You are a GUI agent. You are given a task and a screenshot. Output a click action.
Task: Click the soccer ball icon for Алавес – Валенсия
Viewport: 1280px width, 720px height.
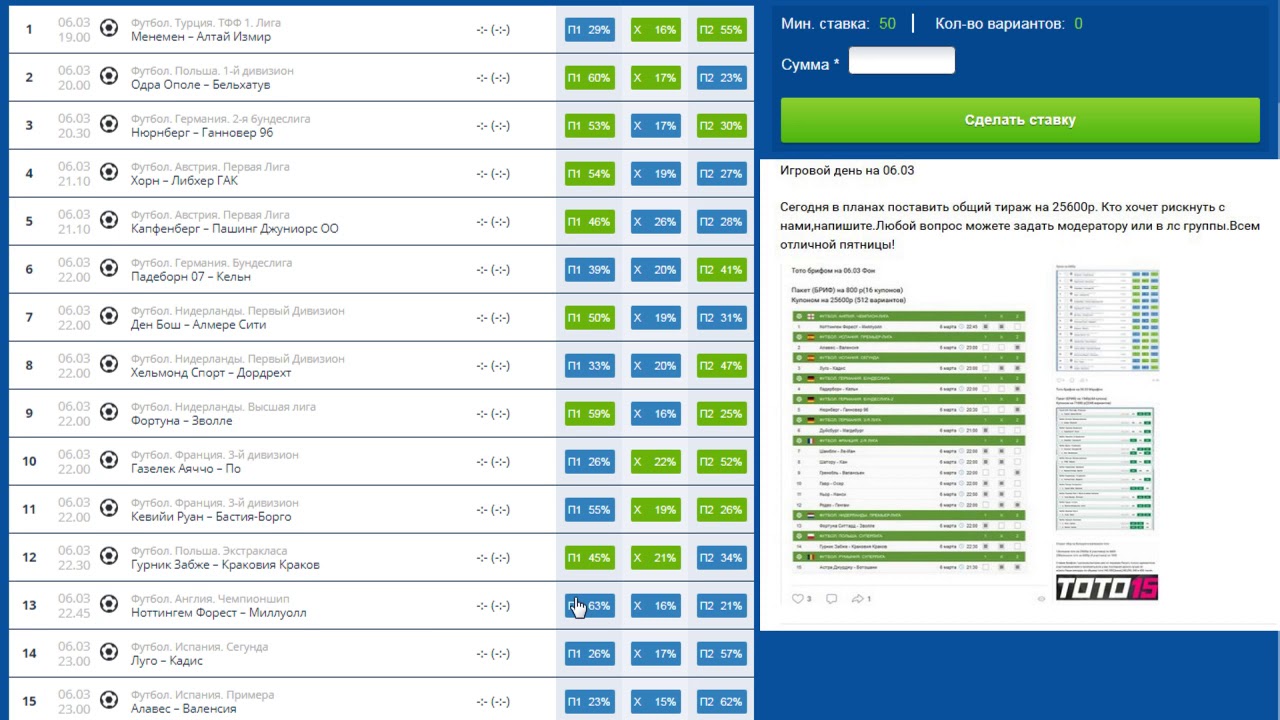(x=109, y=700)
